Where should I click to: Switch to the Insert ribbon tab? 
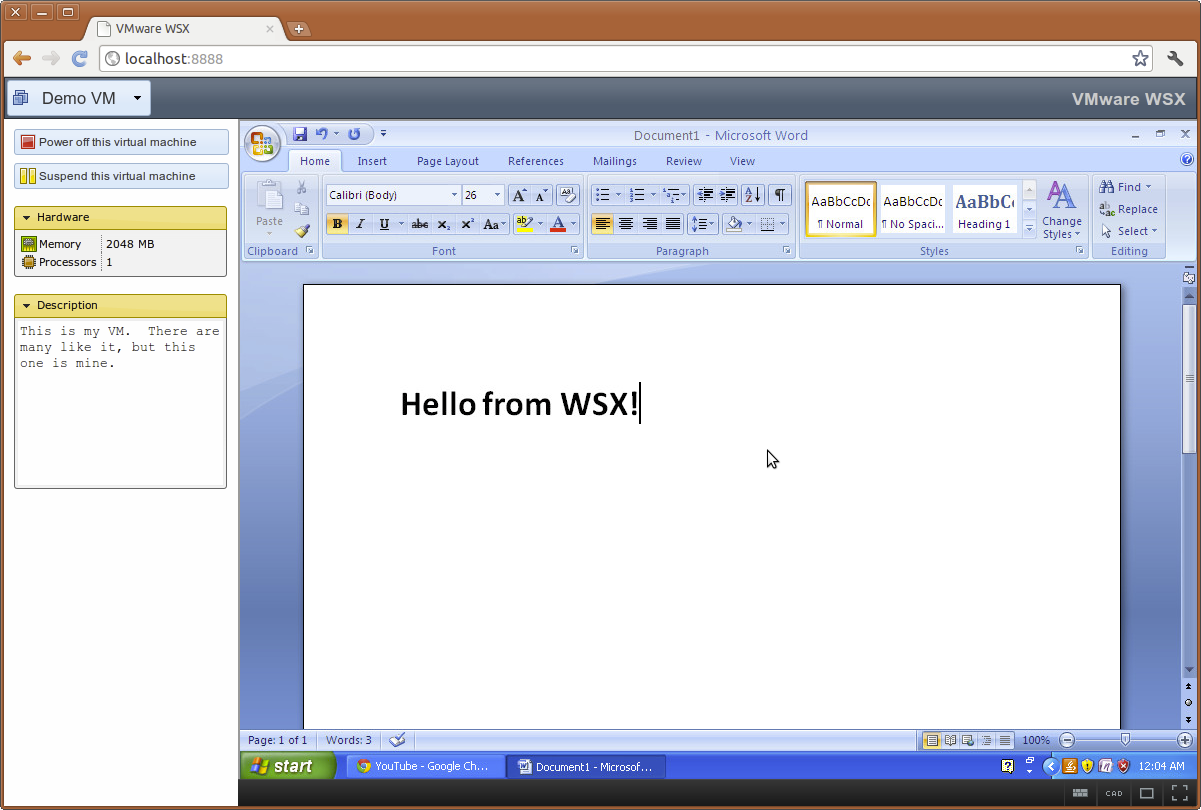tap(372, 161)
